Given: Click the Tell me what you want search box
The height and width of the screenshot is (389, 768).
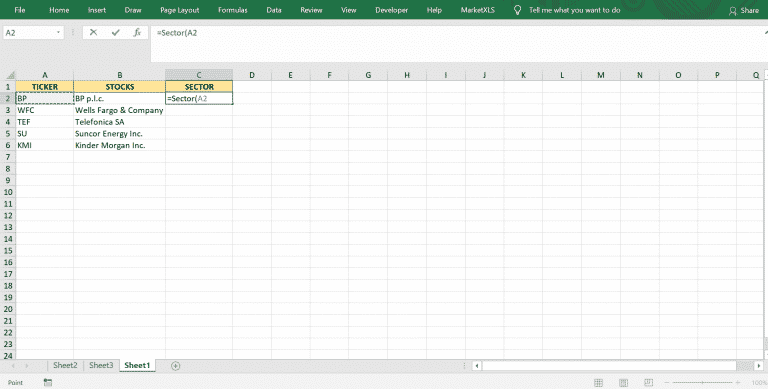Looking at the screenshot, I should (574, 10).
